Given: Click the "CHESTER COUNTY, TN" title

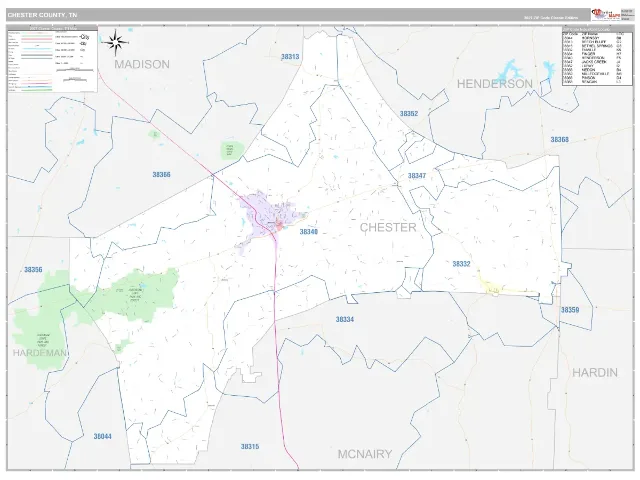Looking at the screenshot, I should (42, 15).
